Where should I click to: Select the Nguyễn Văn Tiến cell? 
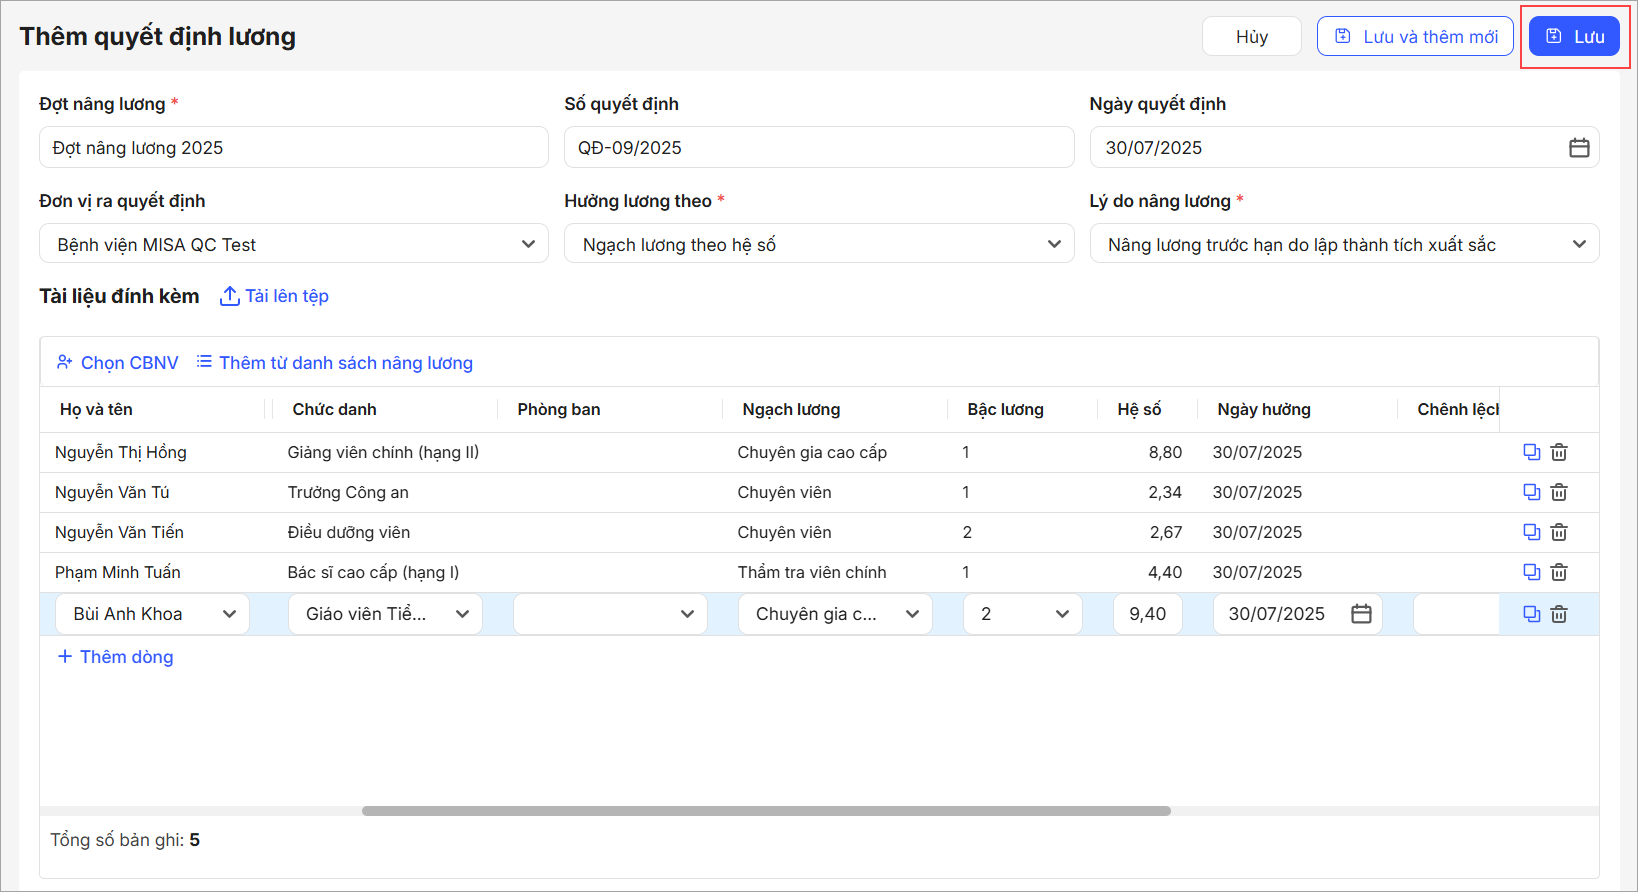119,532
